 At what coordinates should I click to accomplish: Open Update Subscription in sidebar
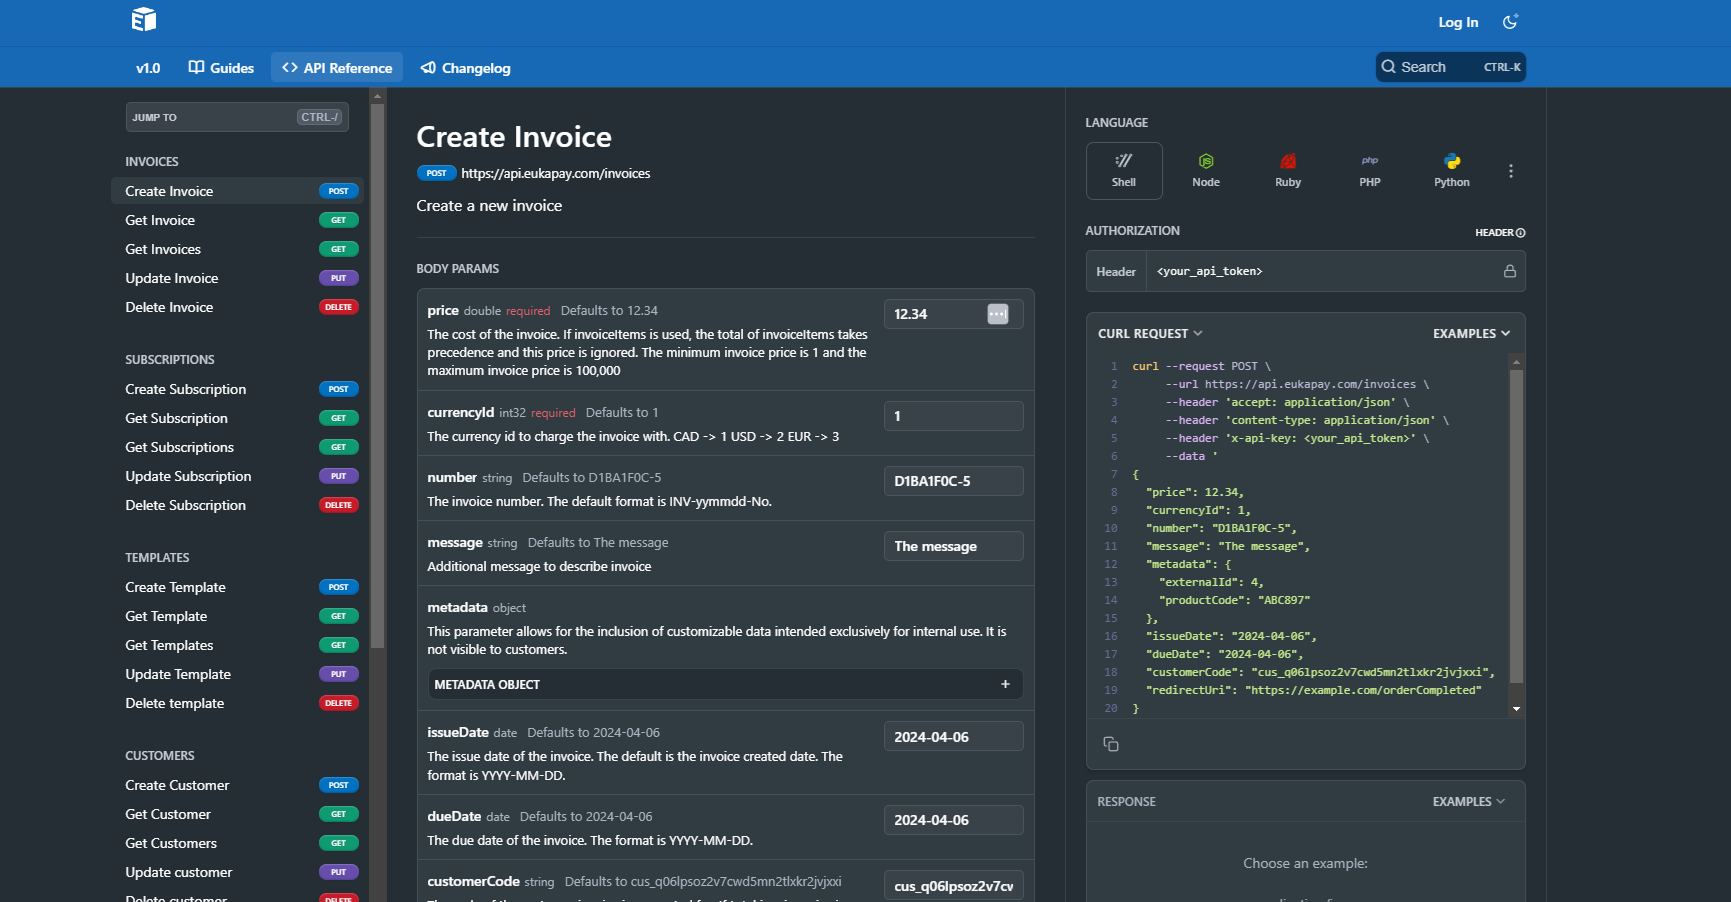click(237, 476)
